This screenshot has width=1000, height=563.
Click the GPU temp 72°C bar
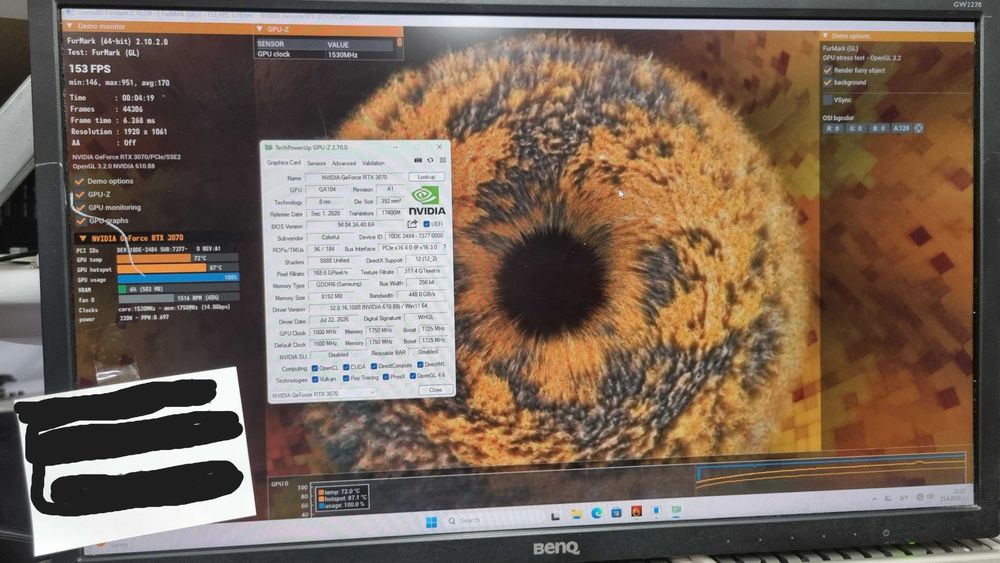point(178,258)
